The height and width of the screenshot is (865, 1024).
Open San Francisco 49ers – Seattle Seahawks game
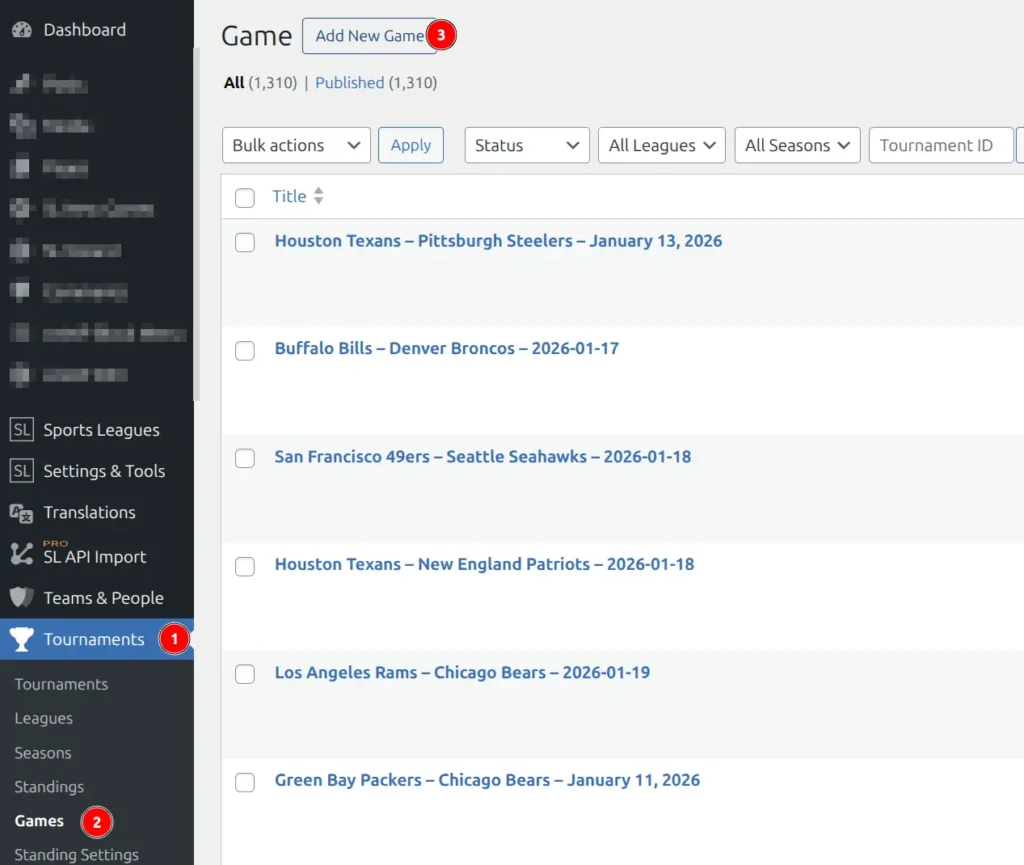pos(483,456)
